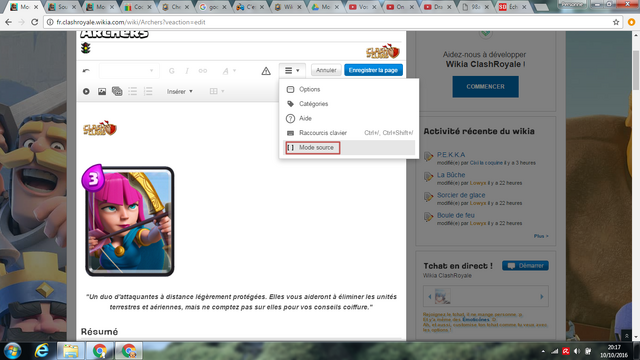Viewport: 640px width, 360px height.
Task: Click the insert video play icon
Action: 86,91
